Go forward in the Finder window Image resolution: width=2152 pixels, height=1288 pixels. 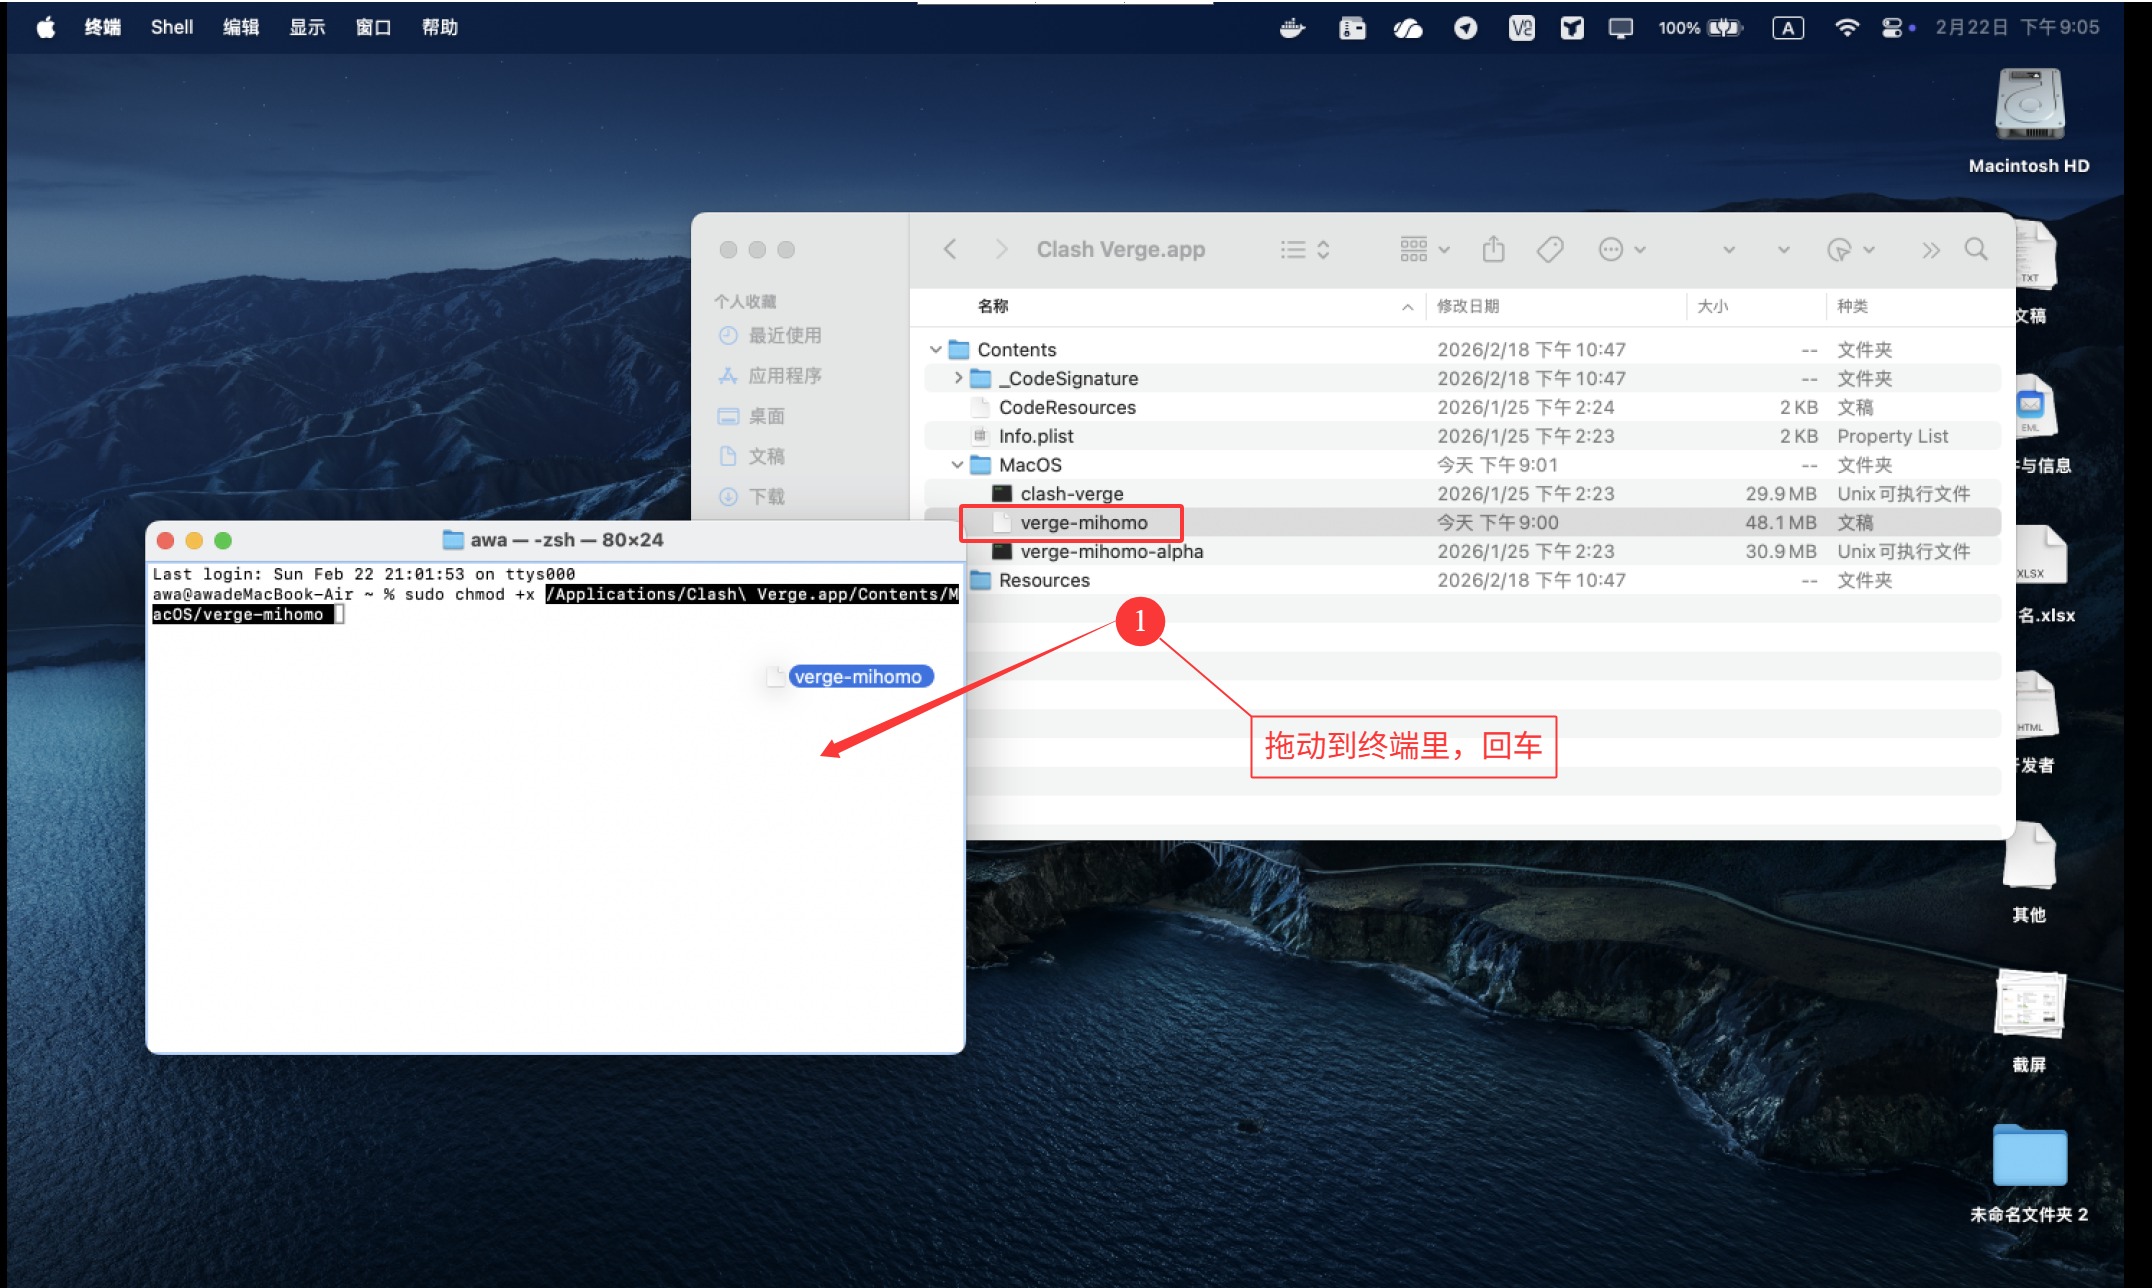1000,249
